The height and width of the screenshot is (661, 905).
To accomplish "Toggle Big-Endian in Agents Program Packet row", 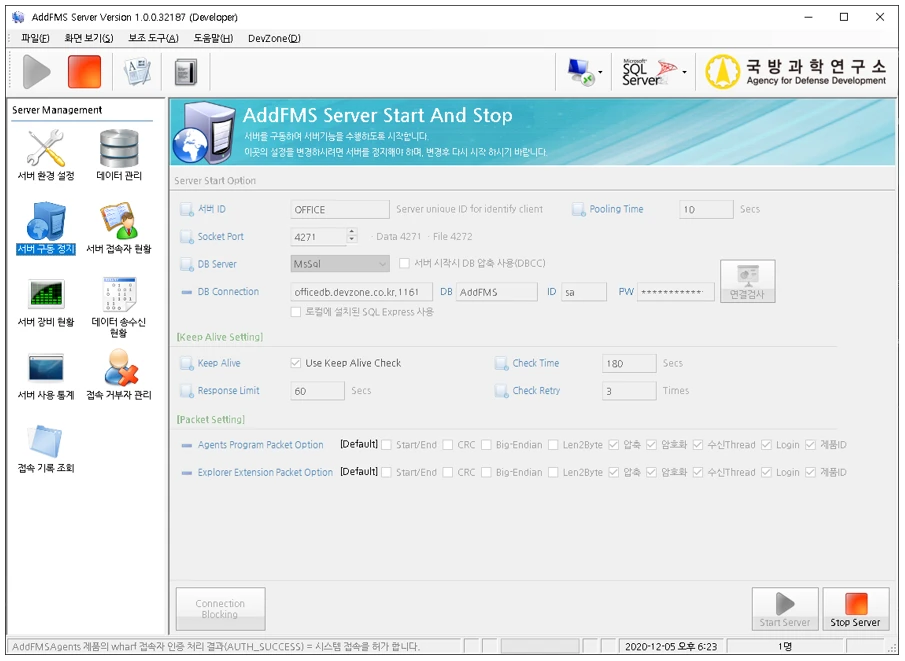I will [x=486, y=445].
